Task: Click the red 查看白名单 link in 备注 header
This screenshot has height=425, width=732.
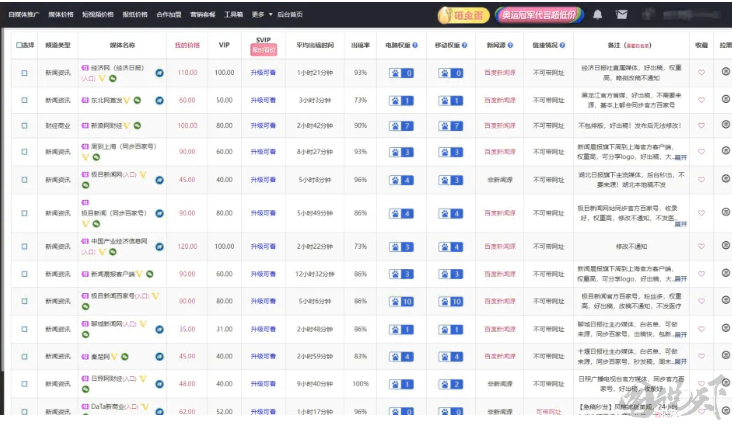Action: pyautogui.click(x=638, y=46)
